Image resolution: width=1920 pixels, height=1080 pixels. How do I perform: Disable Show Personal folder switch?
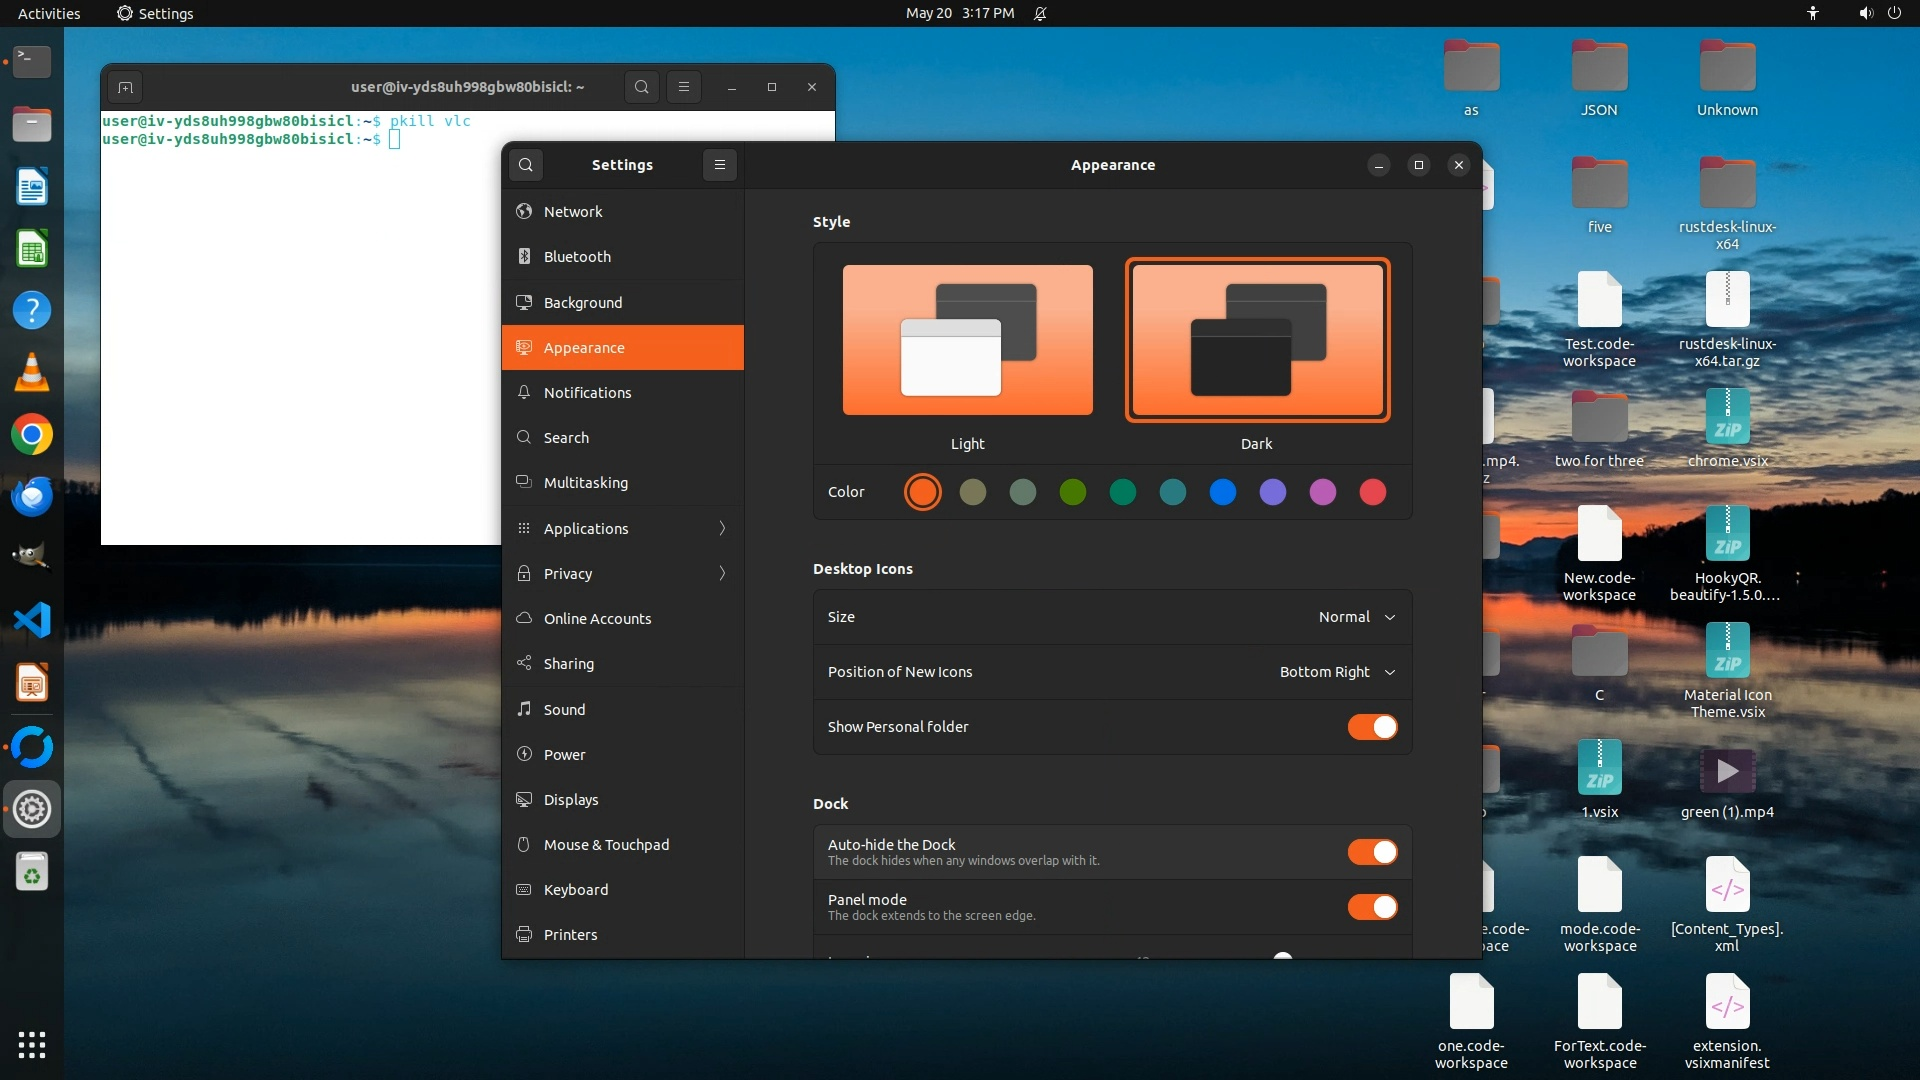pos(1372,727)
